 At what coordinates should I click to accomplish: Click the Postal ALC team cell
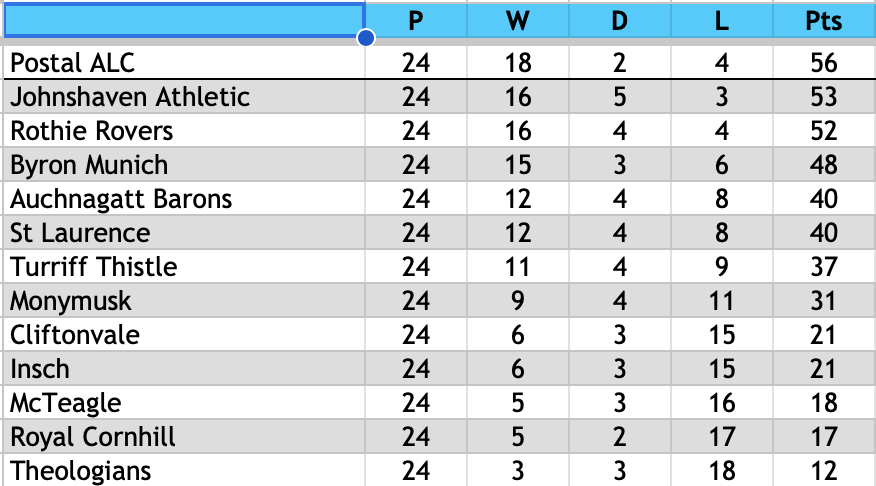184,63
